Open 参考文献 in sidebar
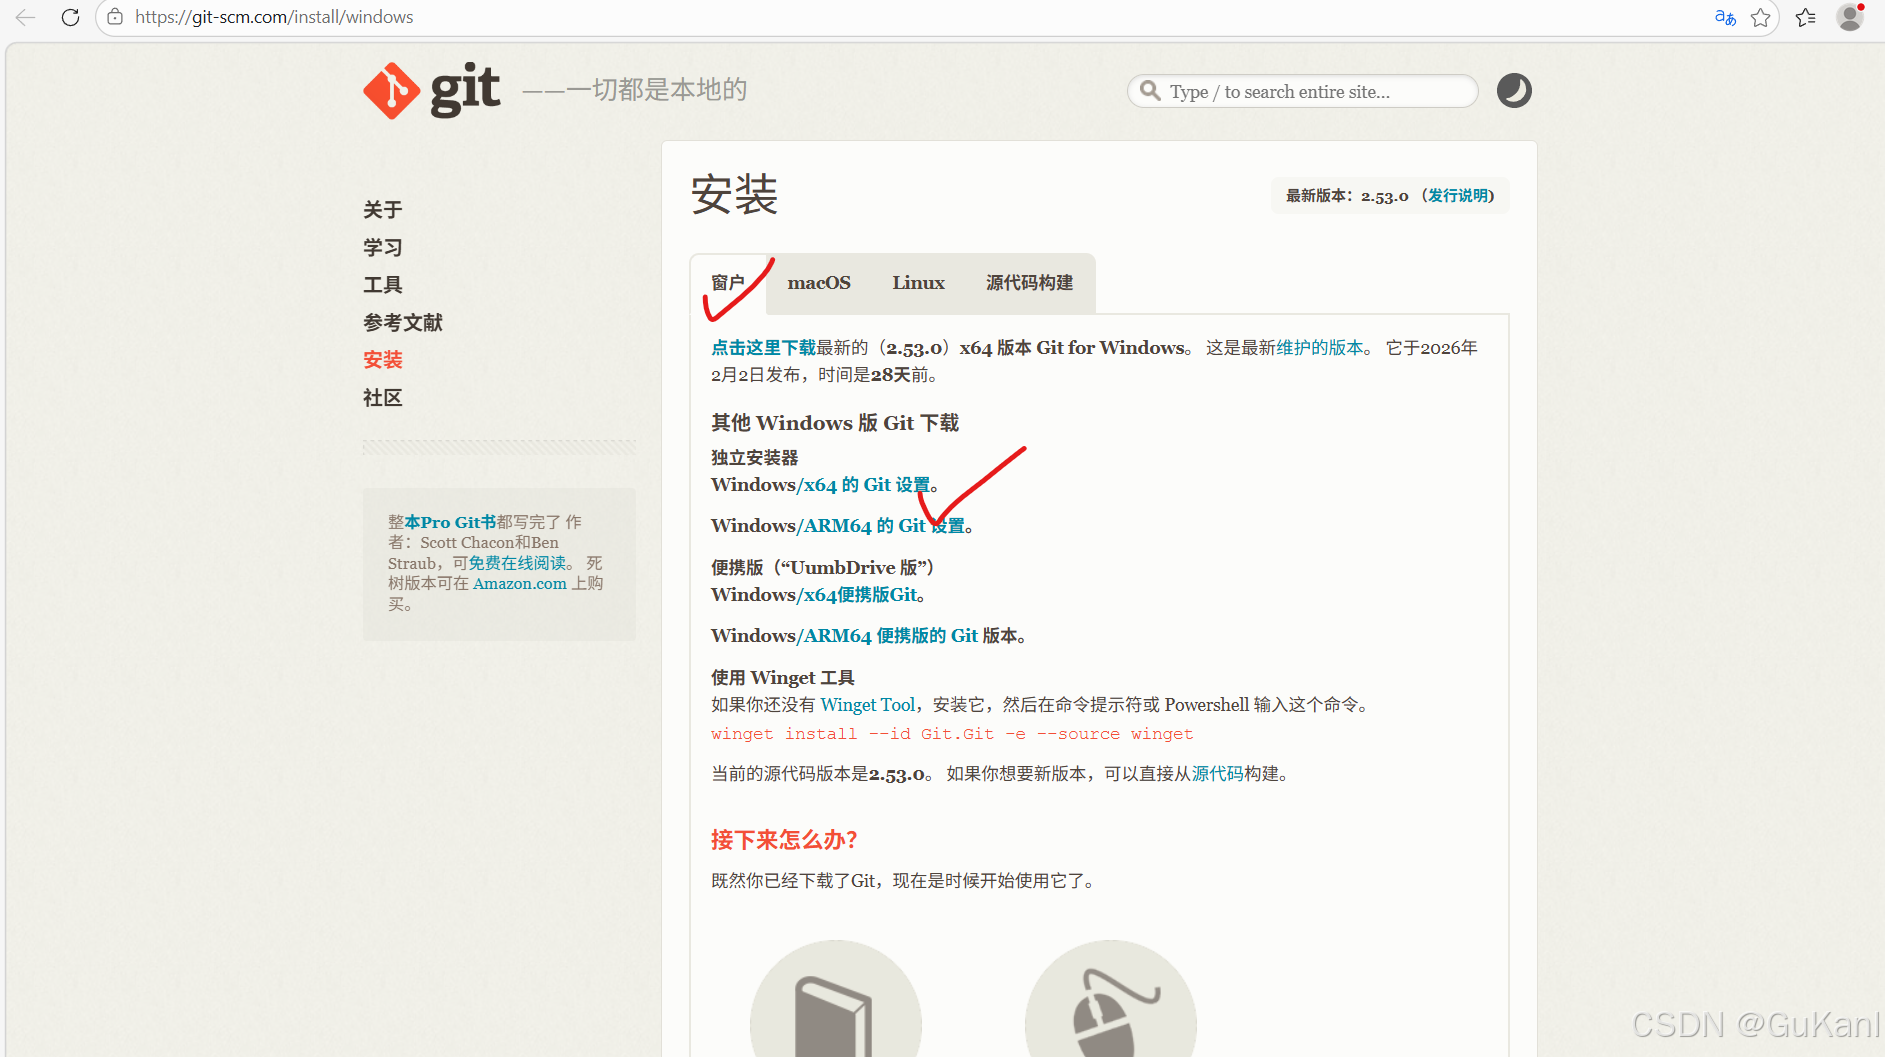Screen dimensions: 1885x1057 402,322
